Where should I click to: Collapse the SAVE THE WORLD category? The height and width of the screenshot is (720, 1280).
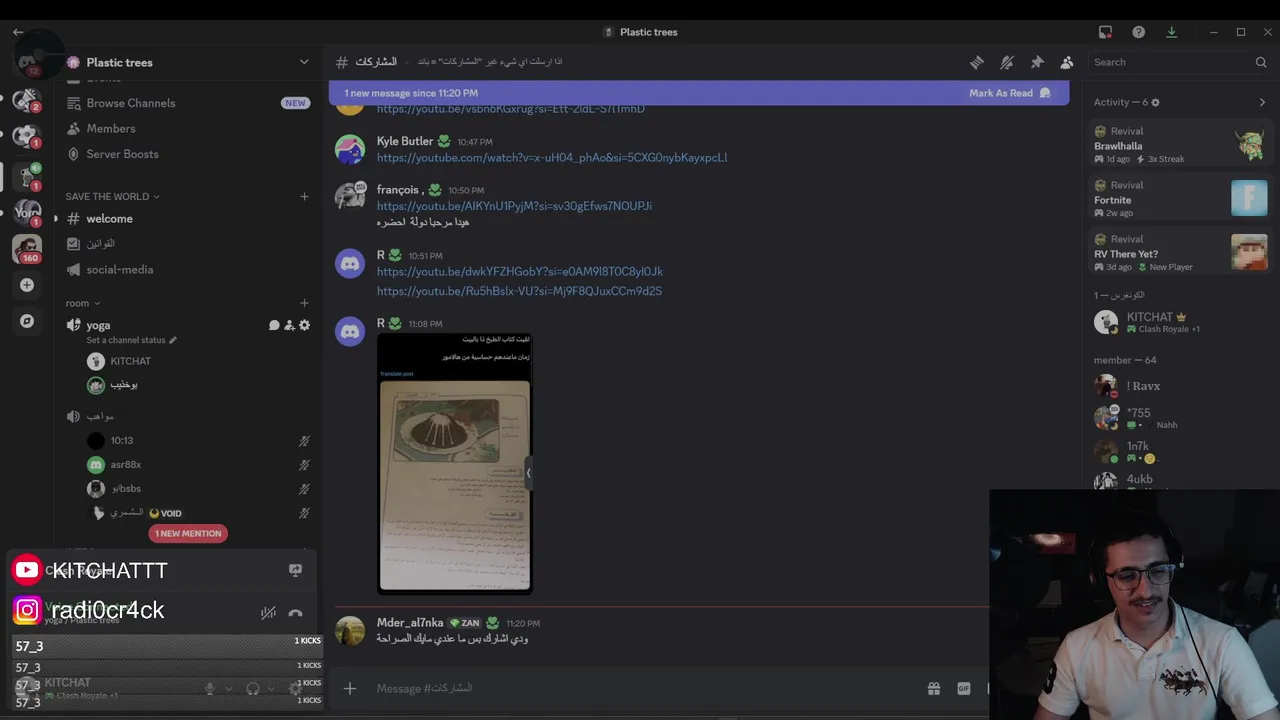tap(112, 196)
